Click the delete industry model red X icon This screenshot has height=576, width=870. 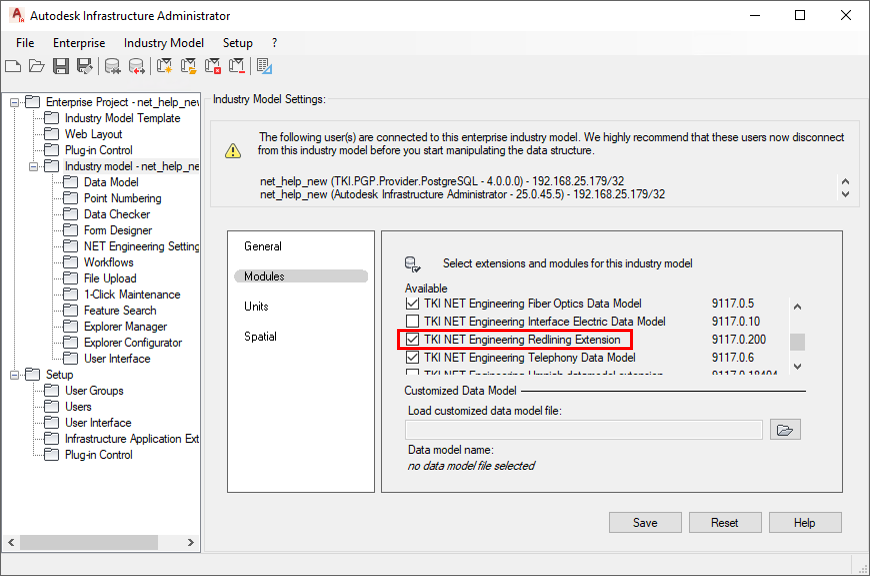click(213, 67)
